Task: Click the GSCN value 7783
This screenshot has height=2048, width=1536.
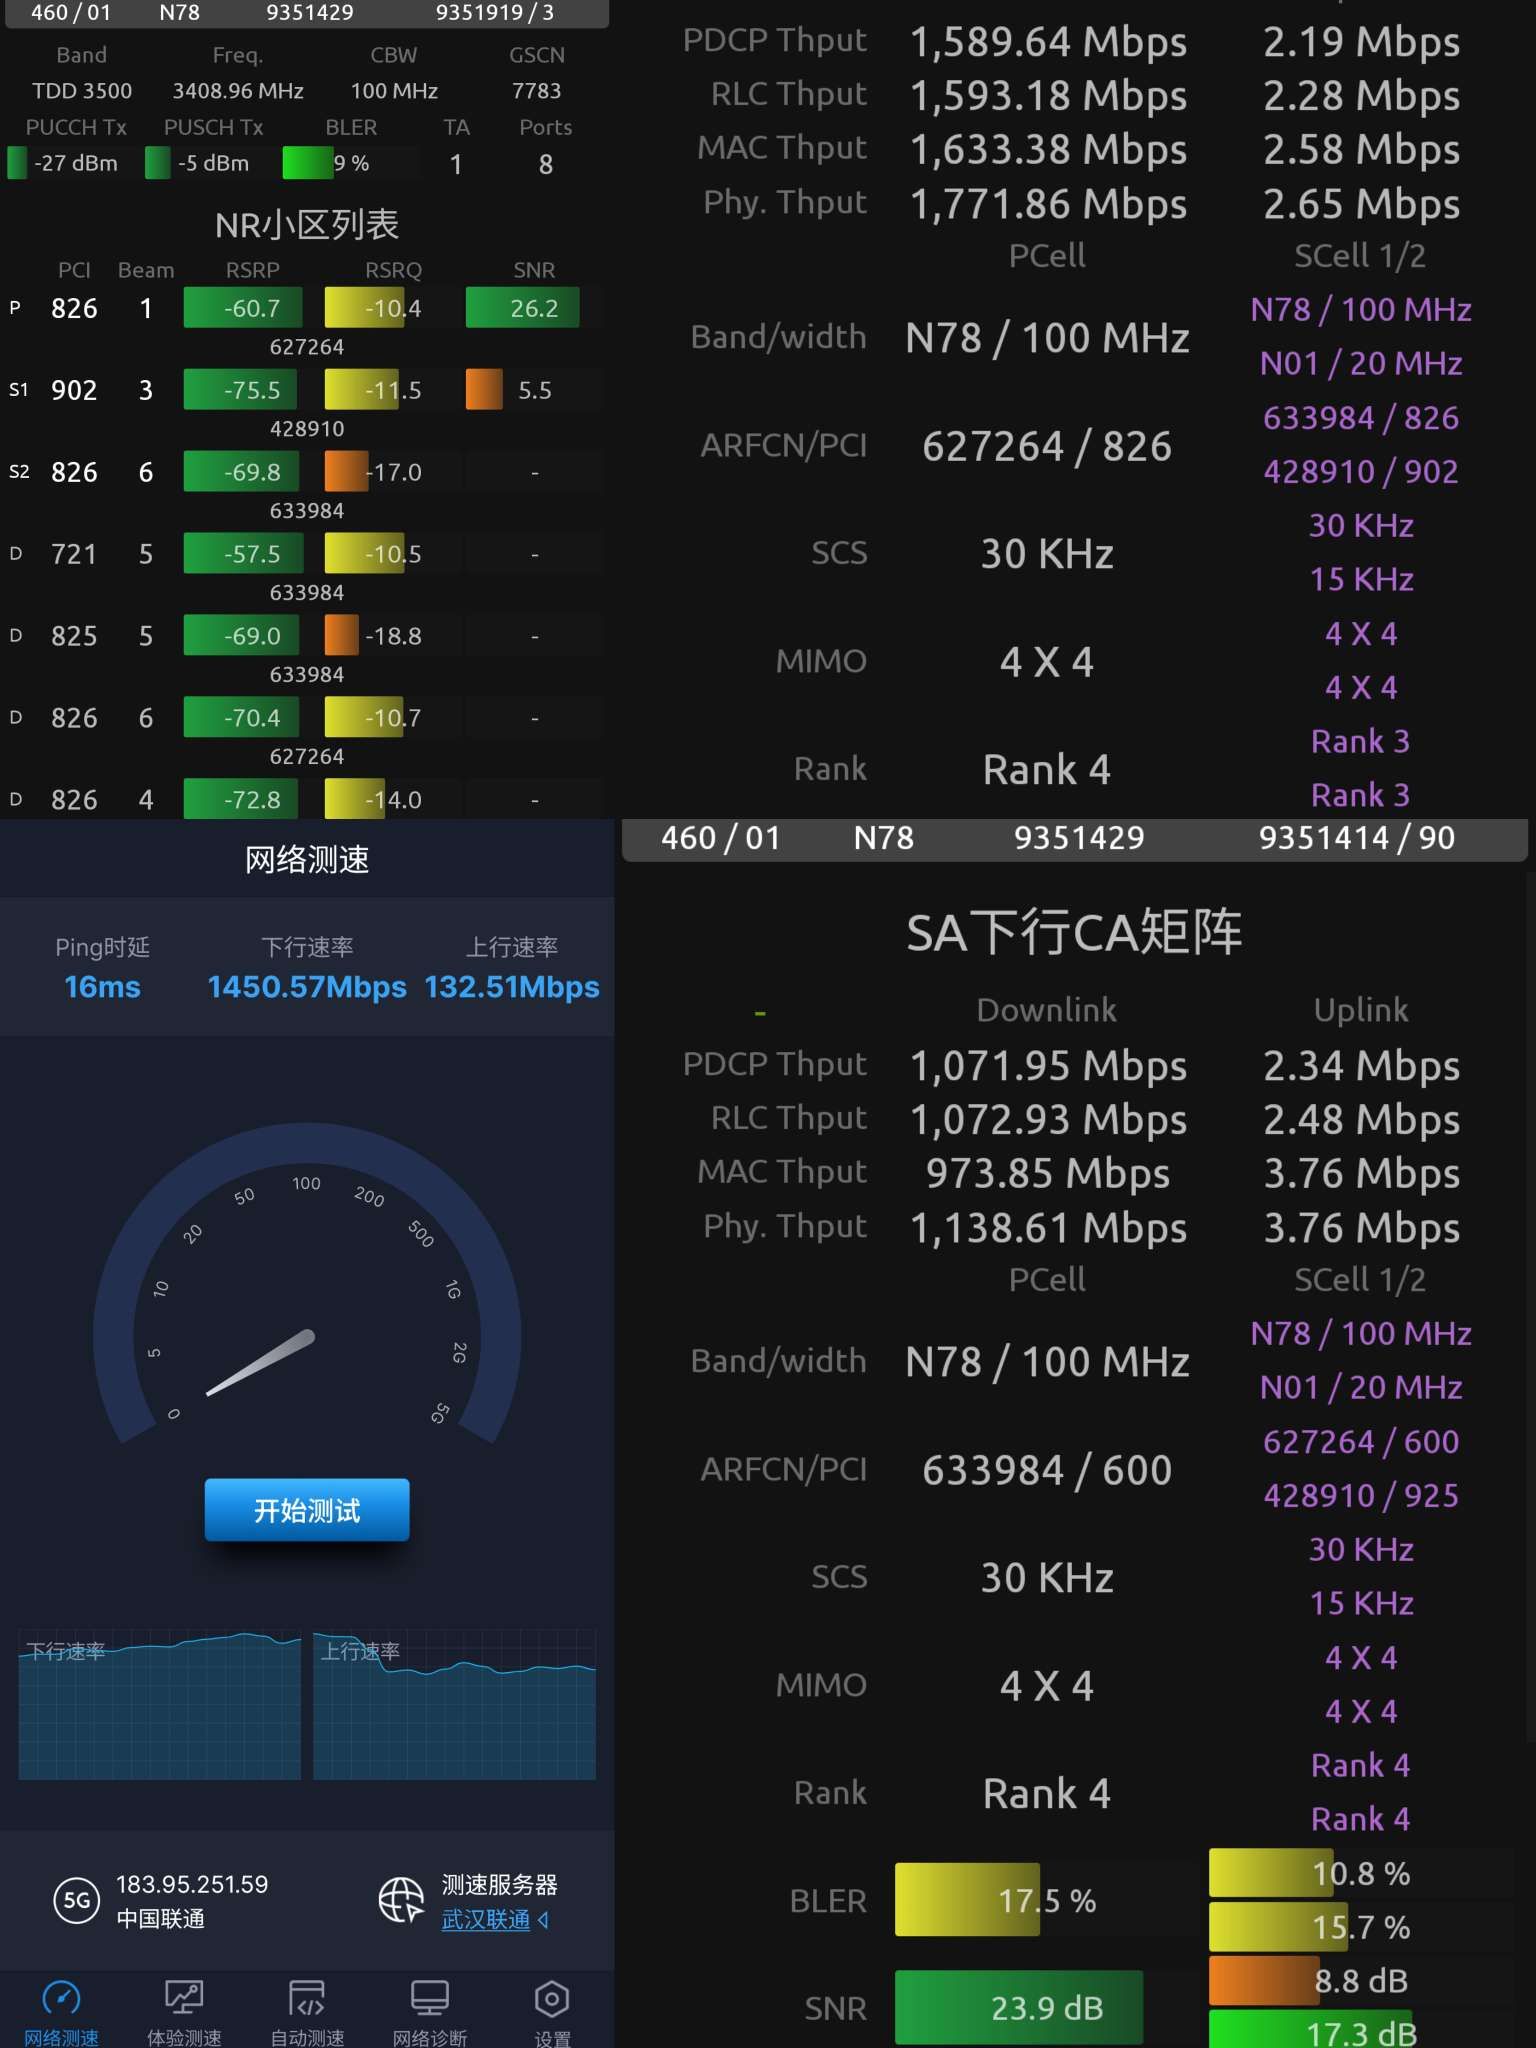Action: click(x=537, y=91)
